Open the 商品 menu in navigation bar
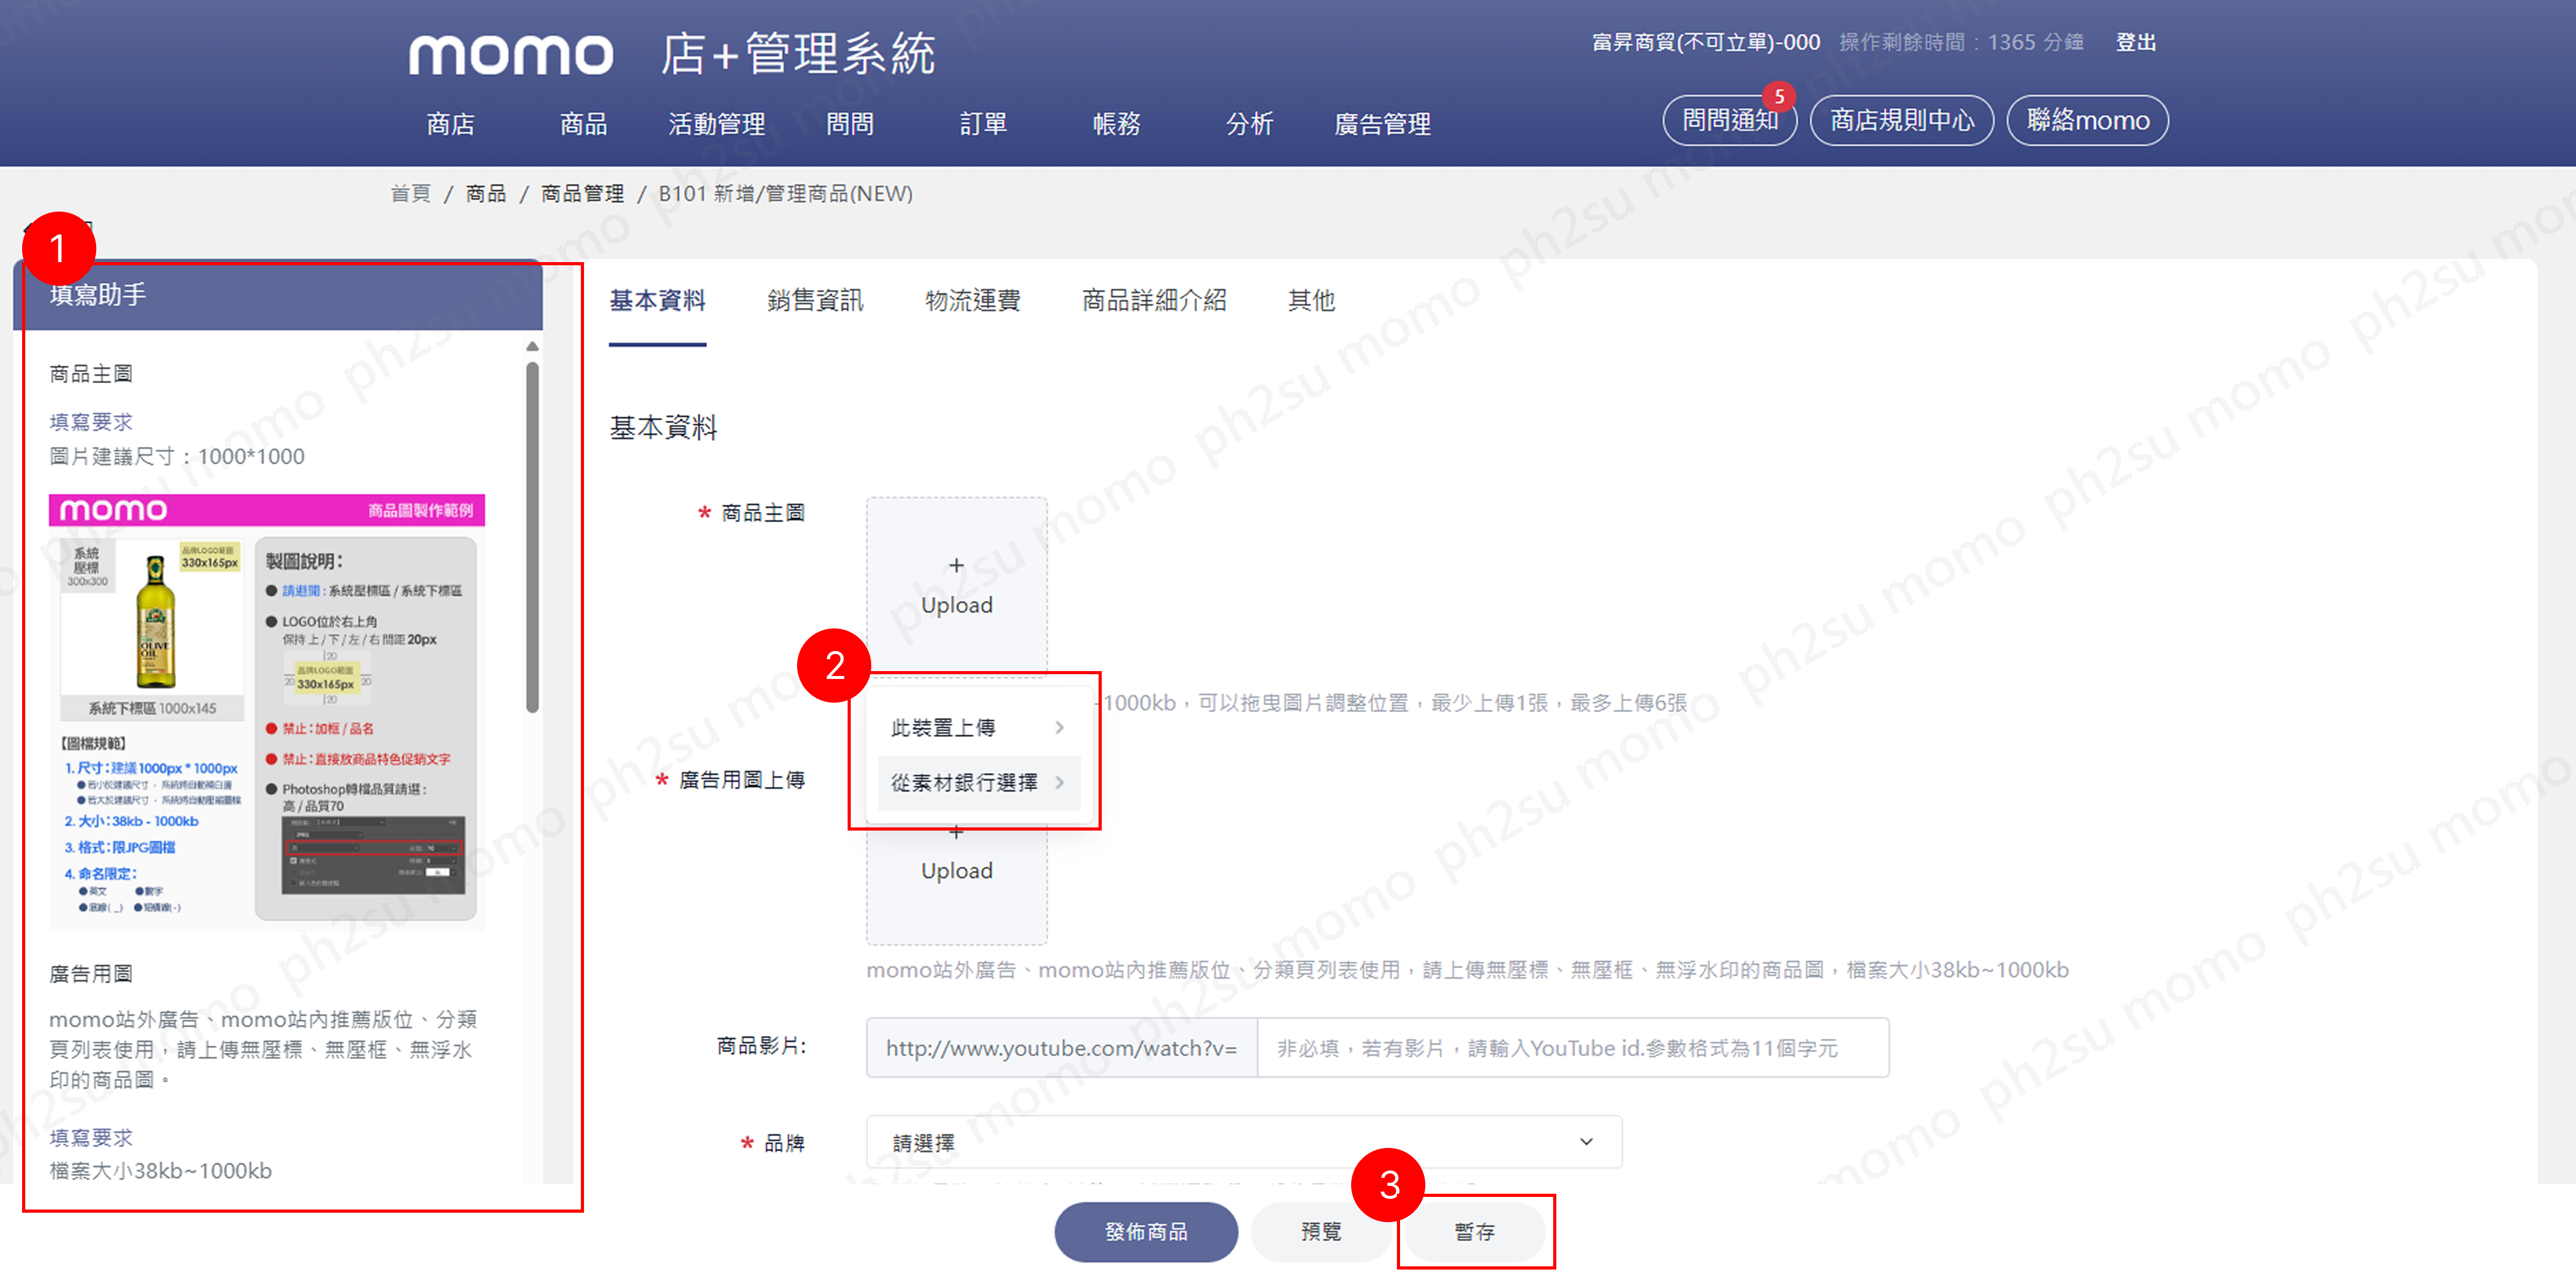The height and width of the screenshot is (1279, 2576). tap(584, 124)
